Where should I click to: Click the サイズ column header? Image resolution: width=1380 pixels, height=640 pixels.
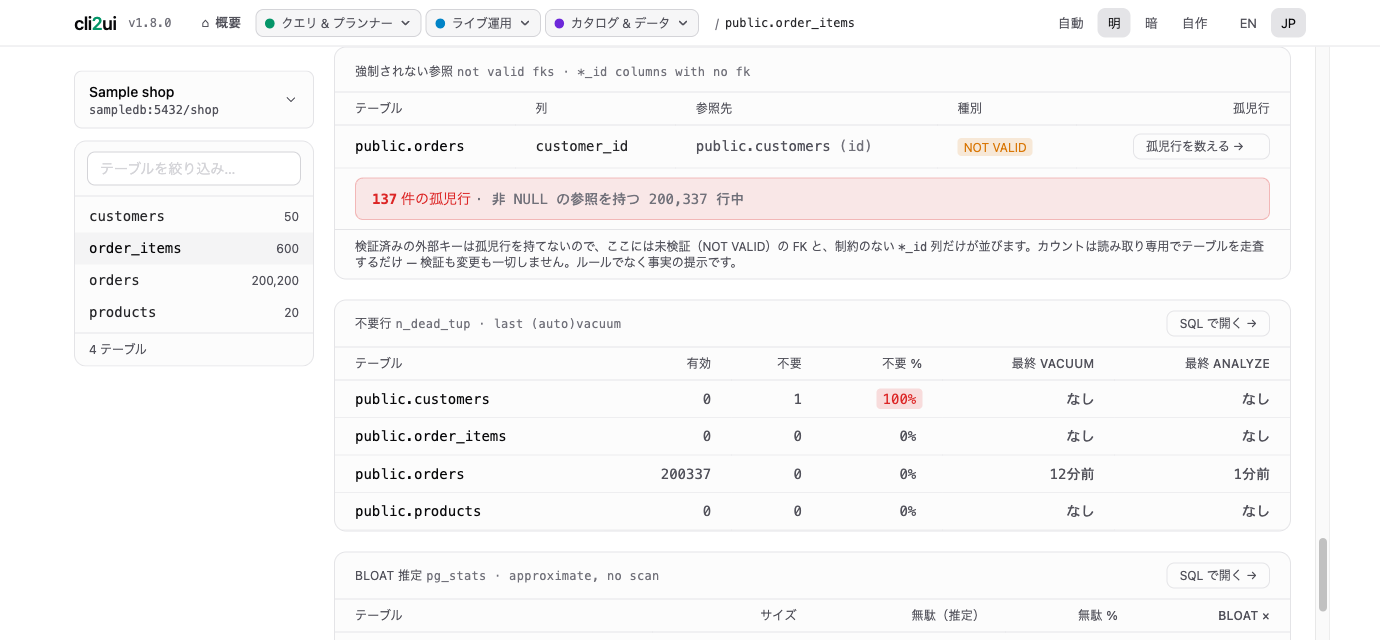pos(778,615)
